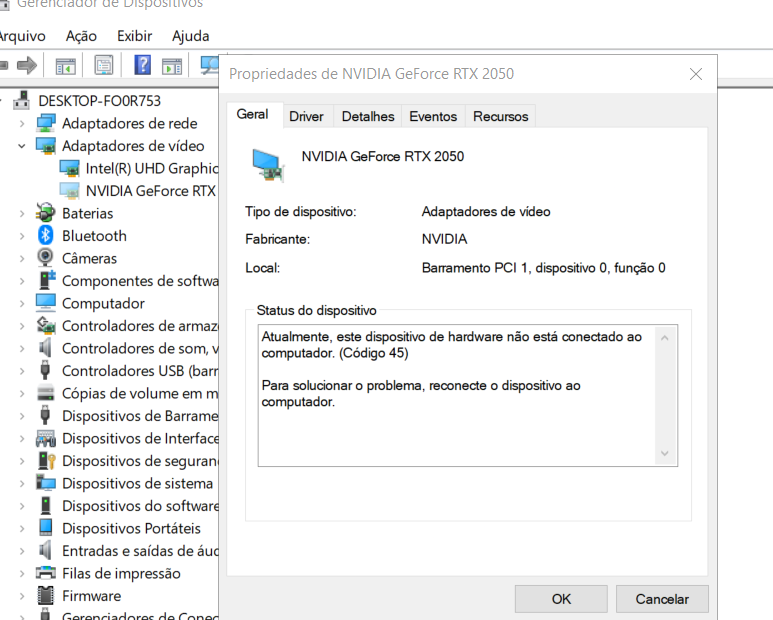Expand the Computador node
Screen dimensions: 773x620
pyautogui.click(x=22, y=304)
